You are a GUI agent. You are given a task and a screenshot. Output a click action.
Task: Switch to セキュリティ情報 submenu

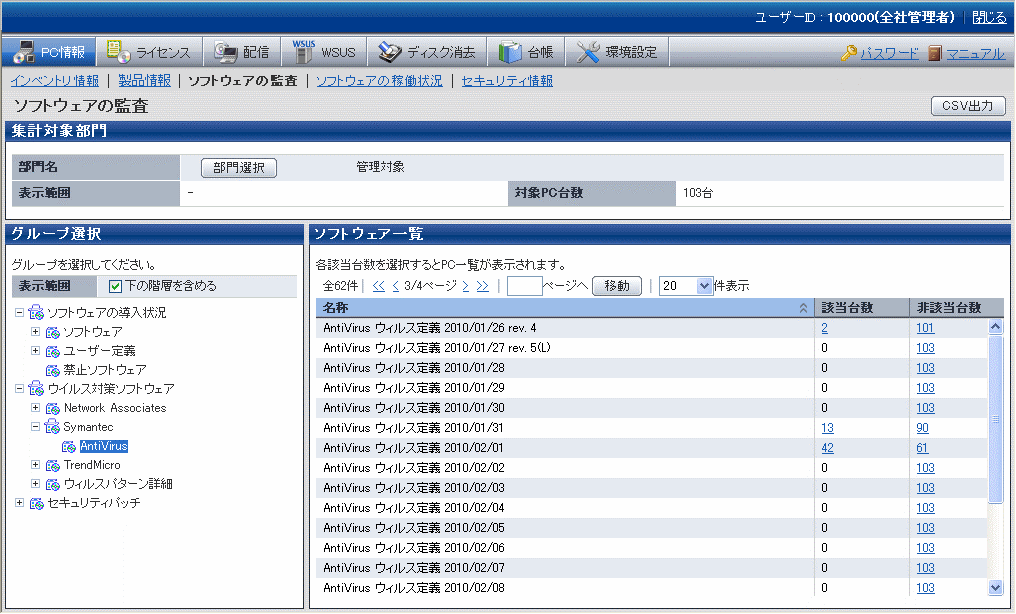(x=507, y=81)
